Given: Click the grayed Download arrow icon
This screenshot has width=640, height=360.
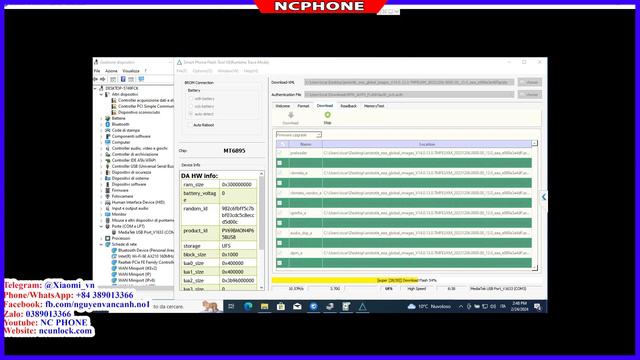Looking at the screenshot, I should pyautogui.click(x=291, y=115).
